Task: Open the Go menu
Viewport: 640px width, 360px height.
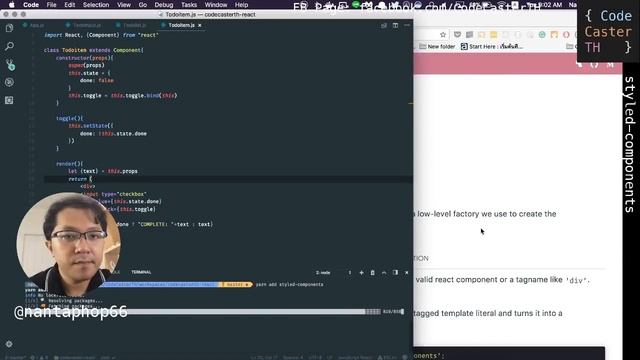Action: tap(143, 5)
